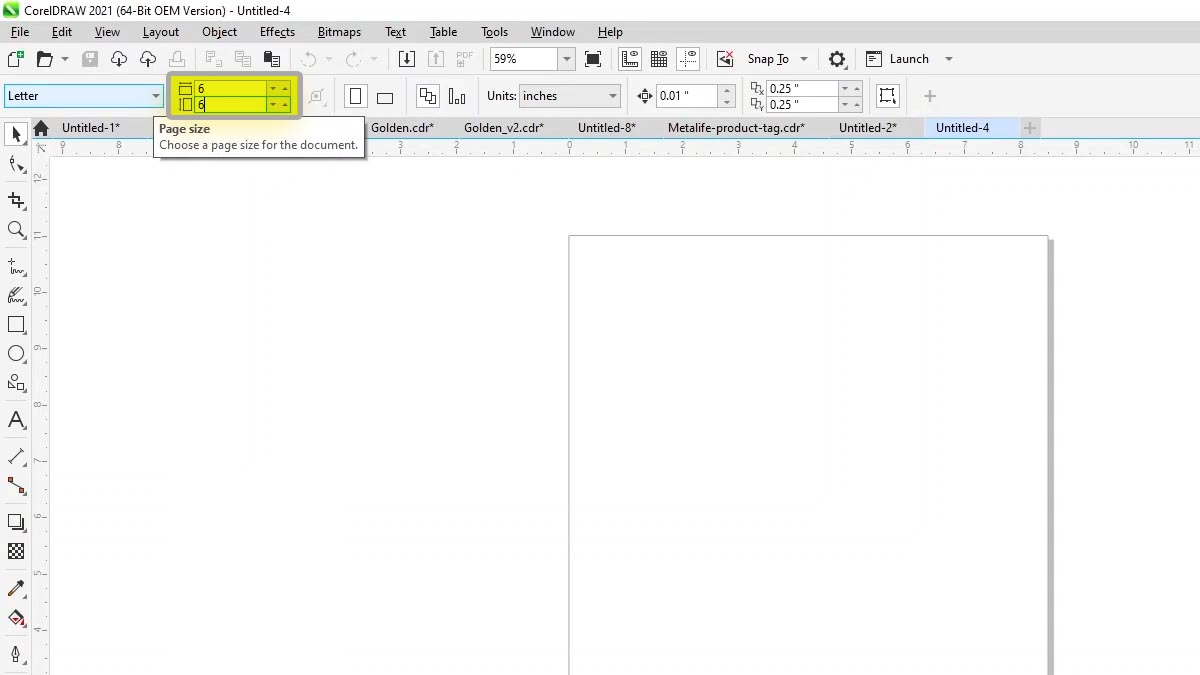Image resolution: width=1200 pixels, height=675 pixels.
Task: Choose the Rectangle tool
Action: (16, 324)
